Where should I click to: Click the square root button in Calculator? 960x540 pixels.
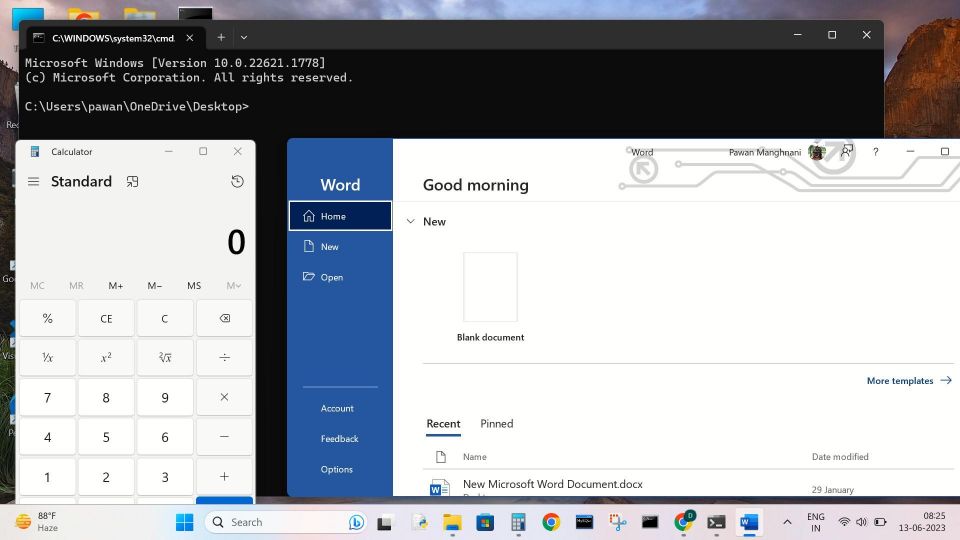click(x=165, y=357)
